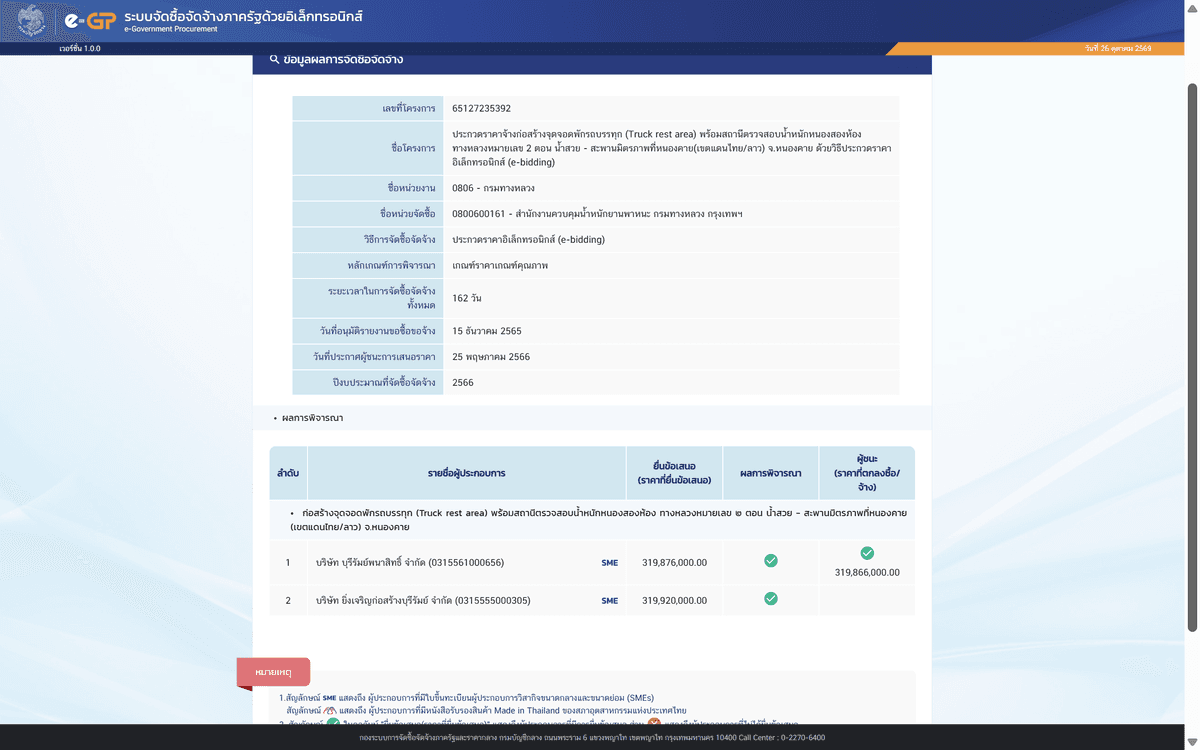Click the bid amount 319,920,000.00
Screen dimensions: 1200x750
coord(674,601)
